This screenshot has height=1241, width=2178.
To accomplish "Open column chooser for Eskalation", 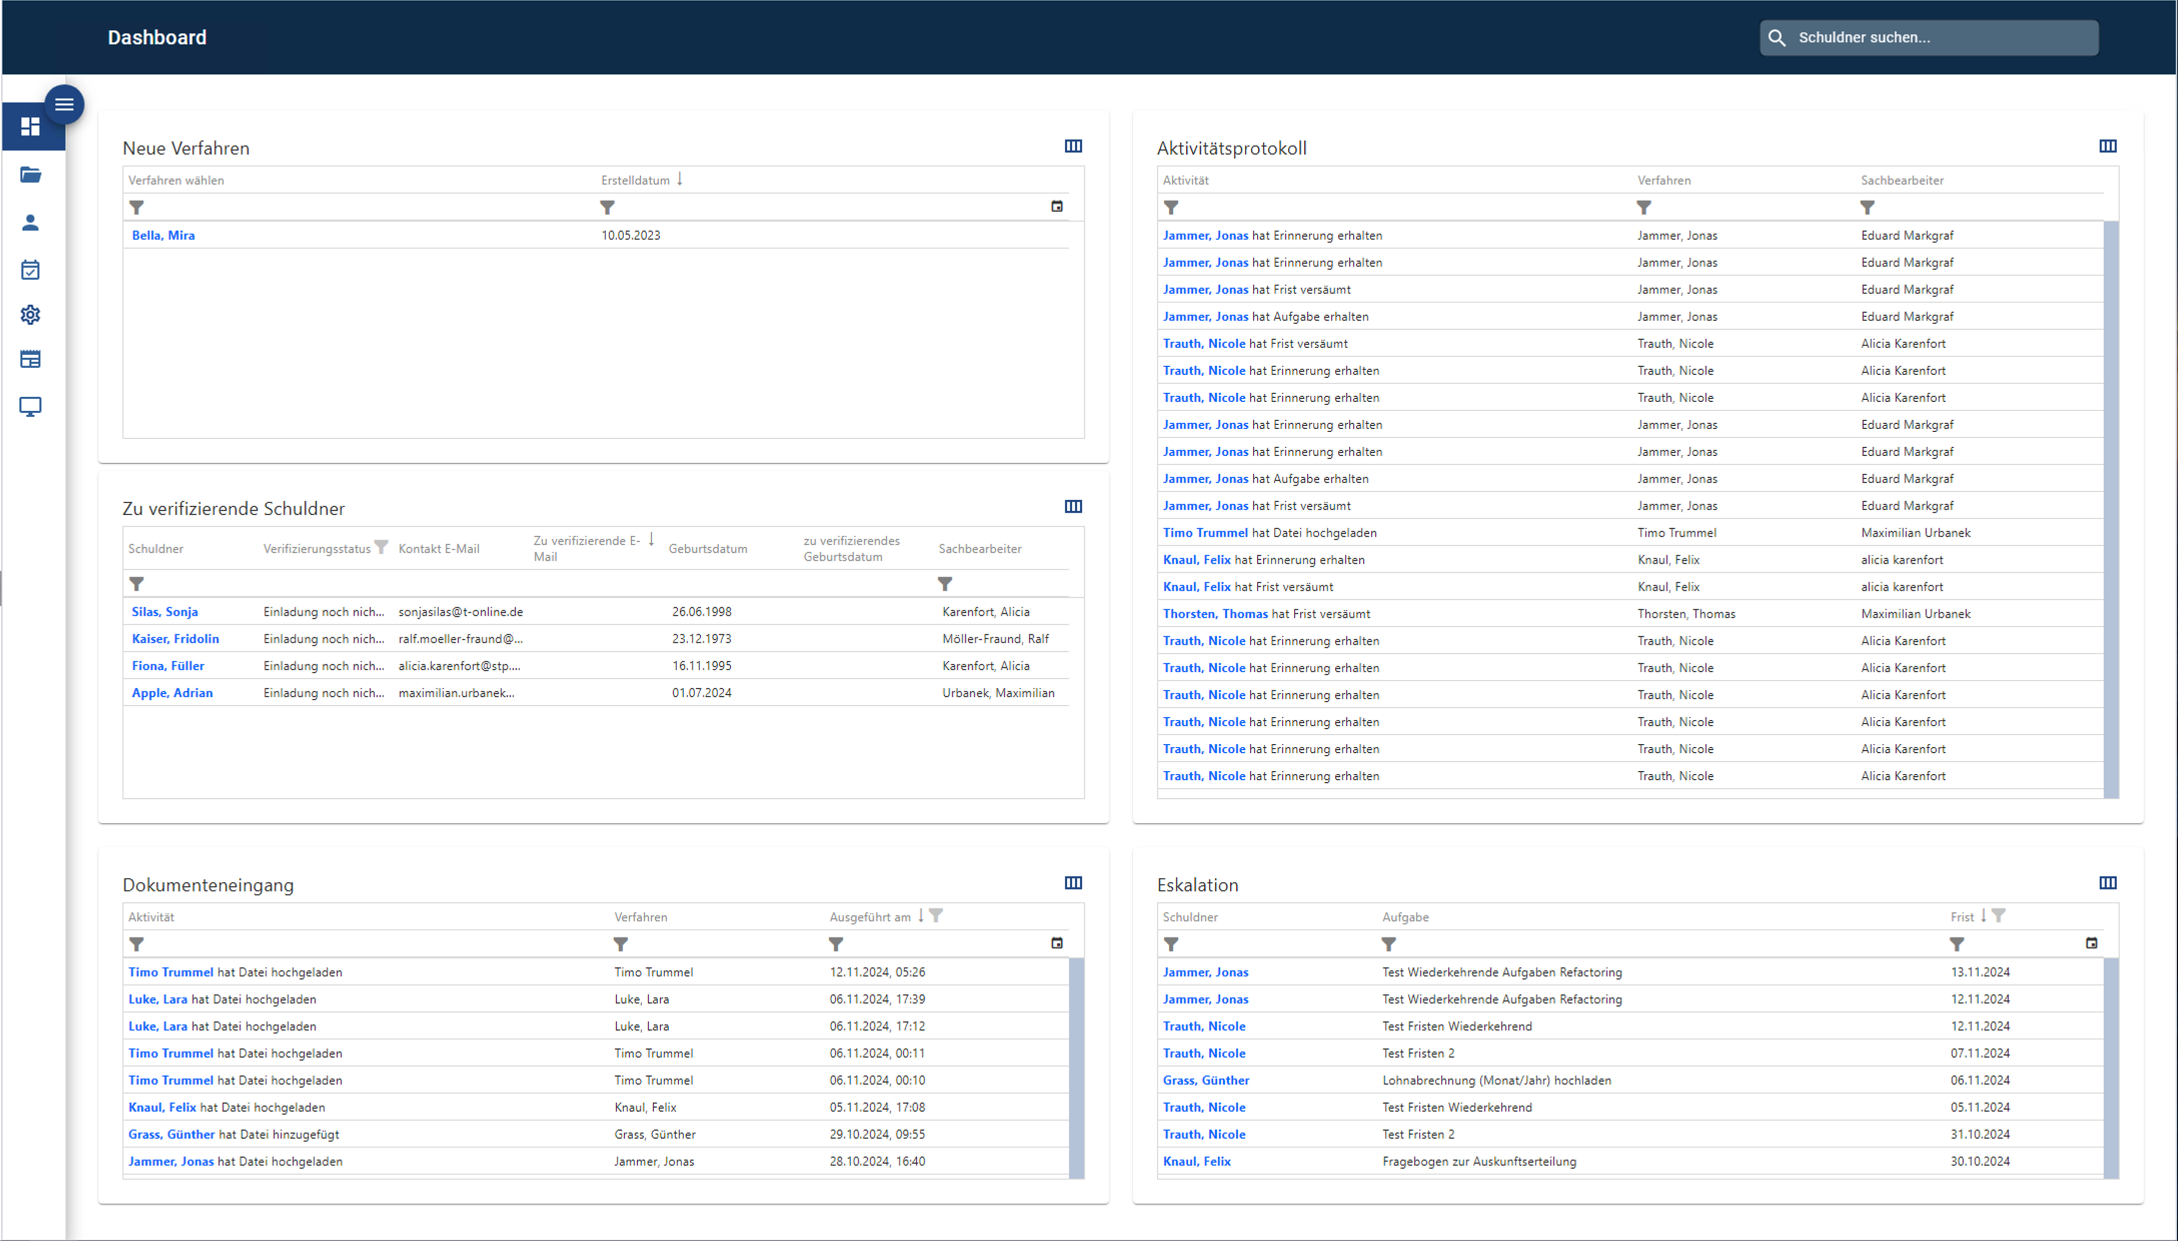I will [2108, 883].
